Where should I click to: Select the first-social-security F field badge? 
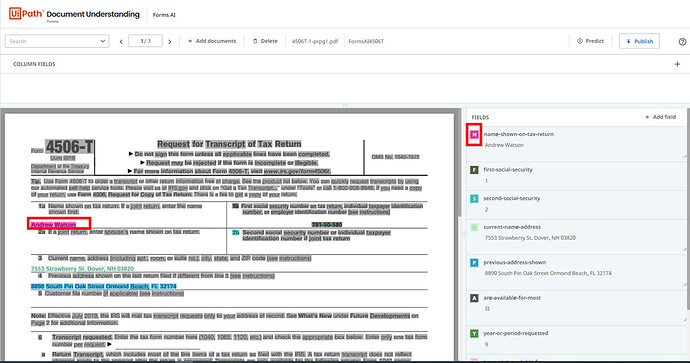pyautogui.click(x=474, y=170)
